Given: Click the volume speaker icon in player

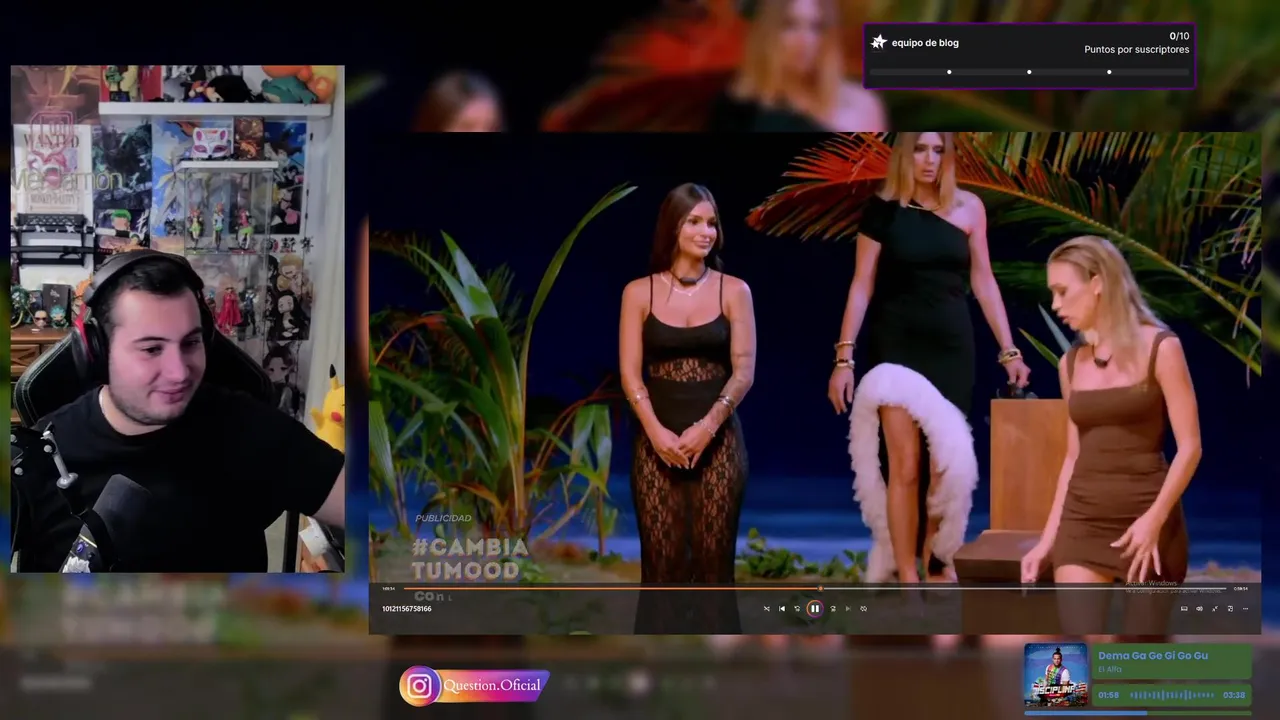Looking at the screenshot, I should tap(1199, 608).
